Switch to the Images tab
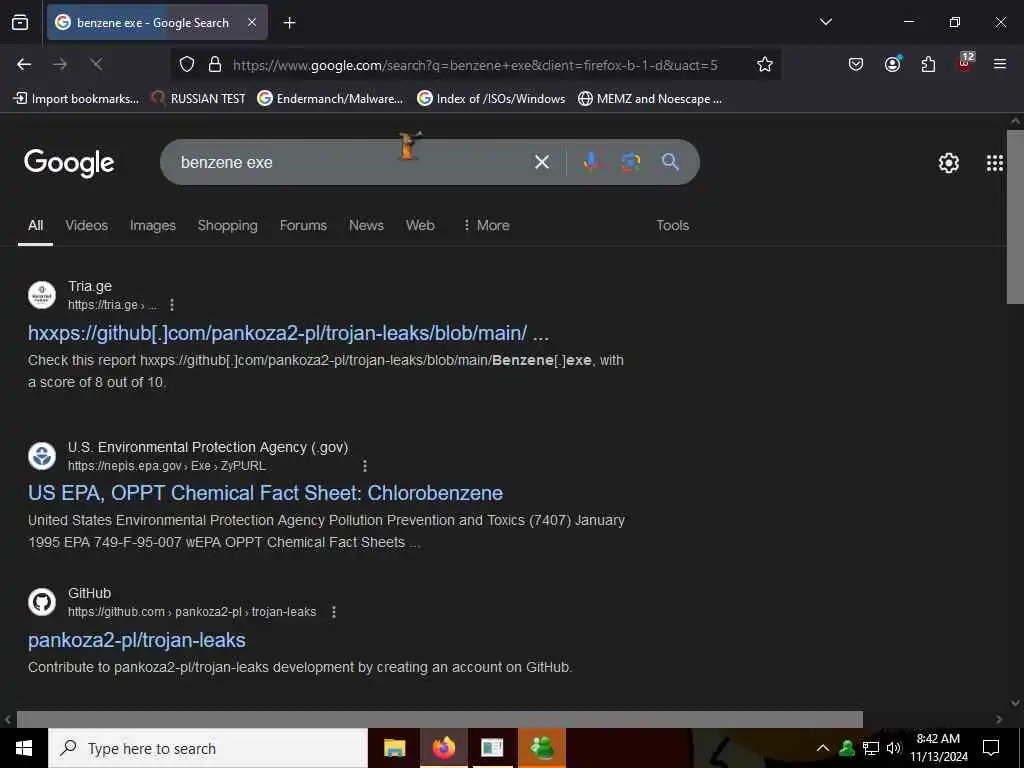 click(x=153, y=225)
